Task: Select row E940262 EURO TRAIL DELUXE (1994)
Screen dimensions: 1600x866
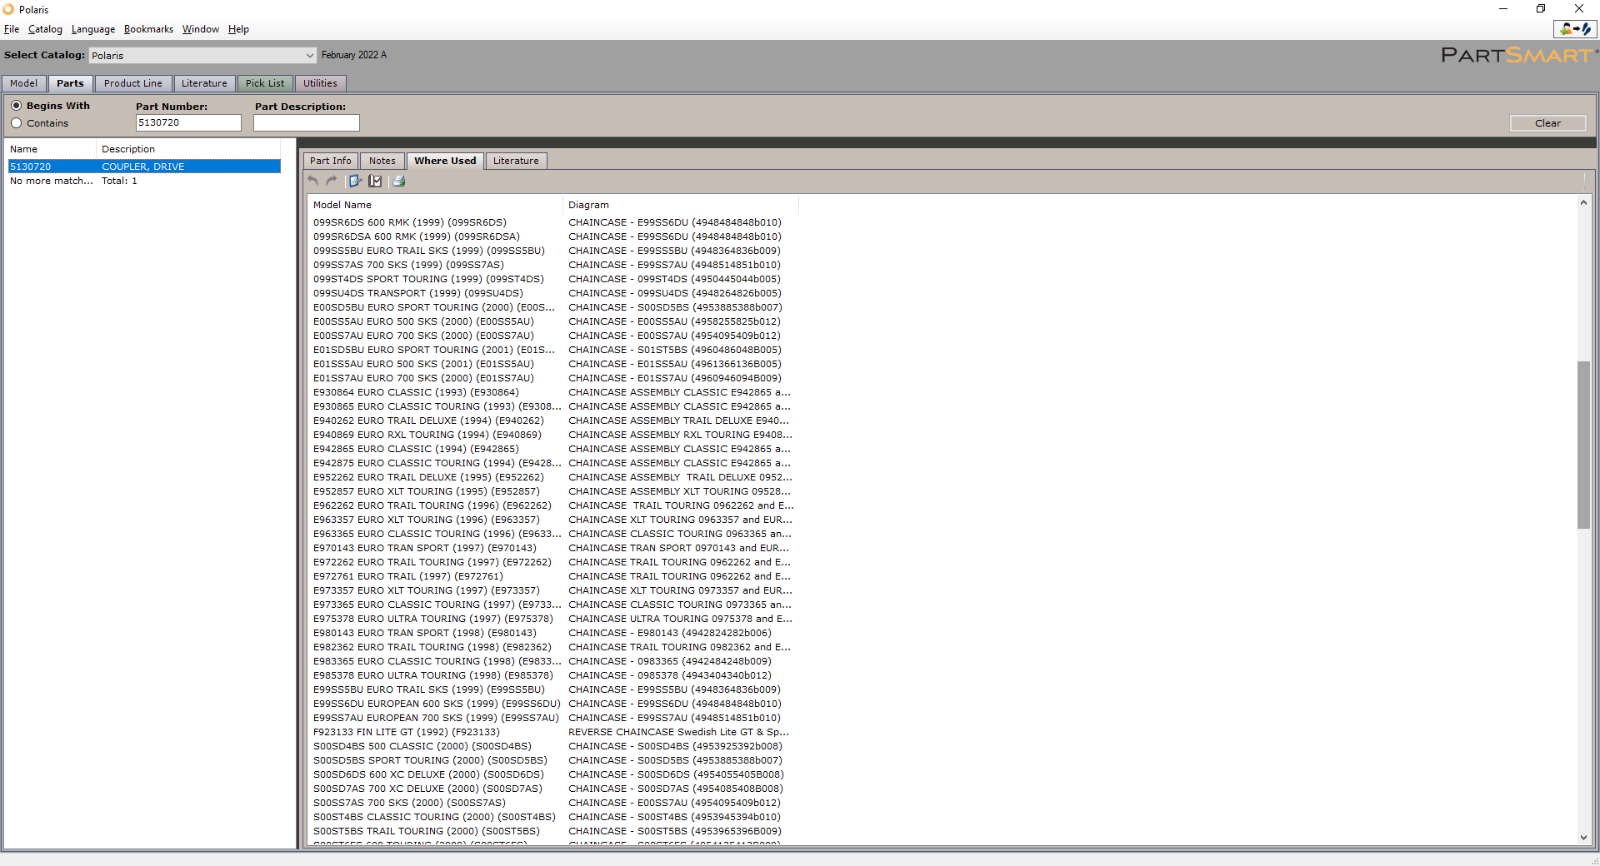Action: point(429,421)
